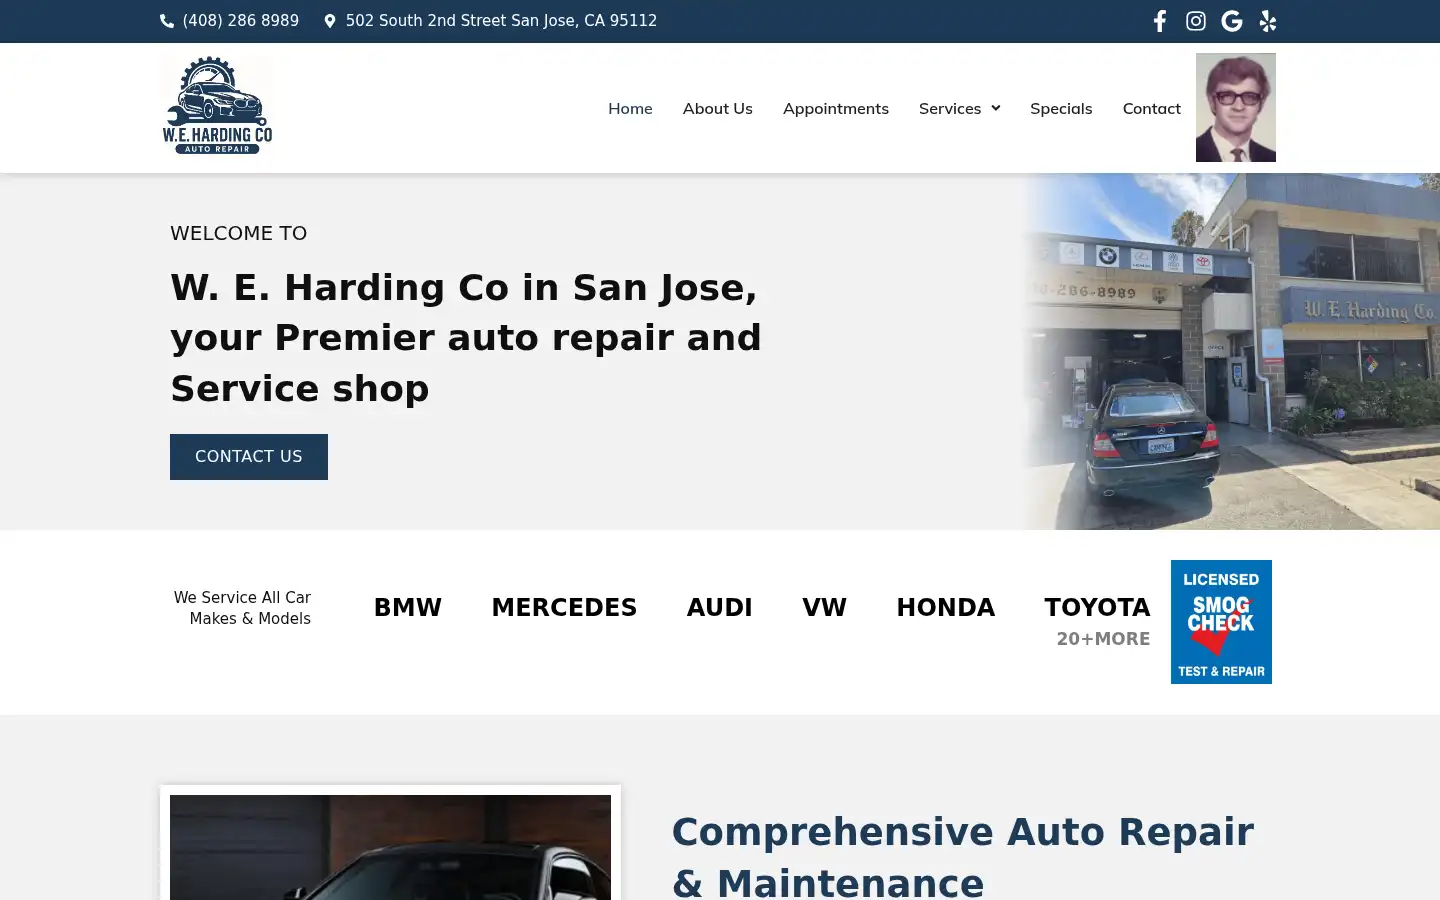Click the Licensed Smog Check badge
The width and height of the screenshot is (1440, 900).
pyautogui.click(x=1221, y=622)
